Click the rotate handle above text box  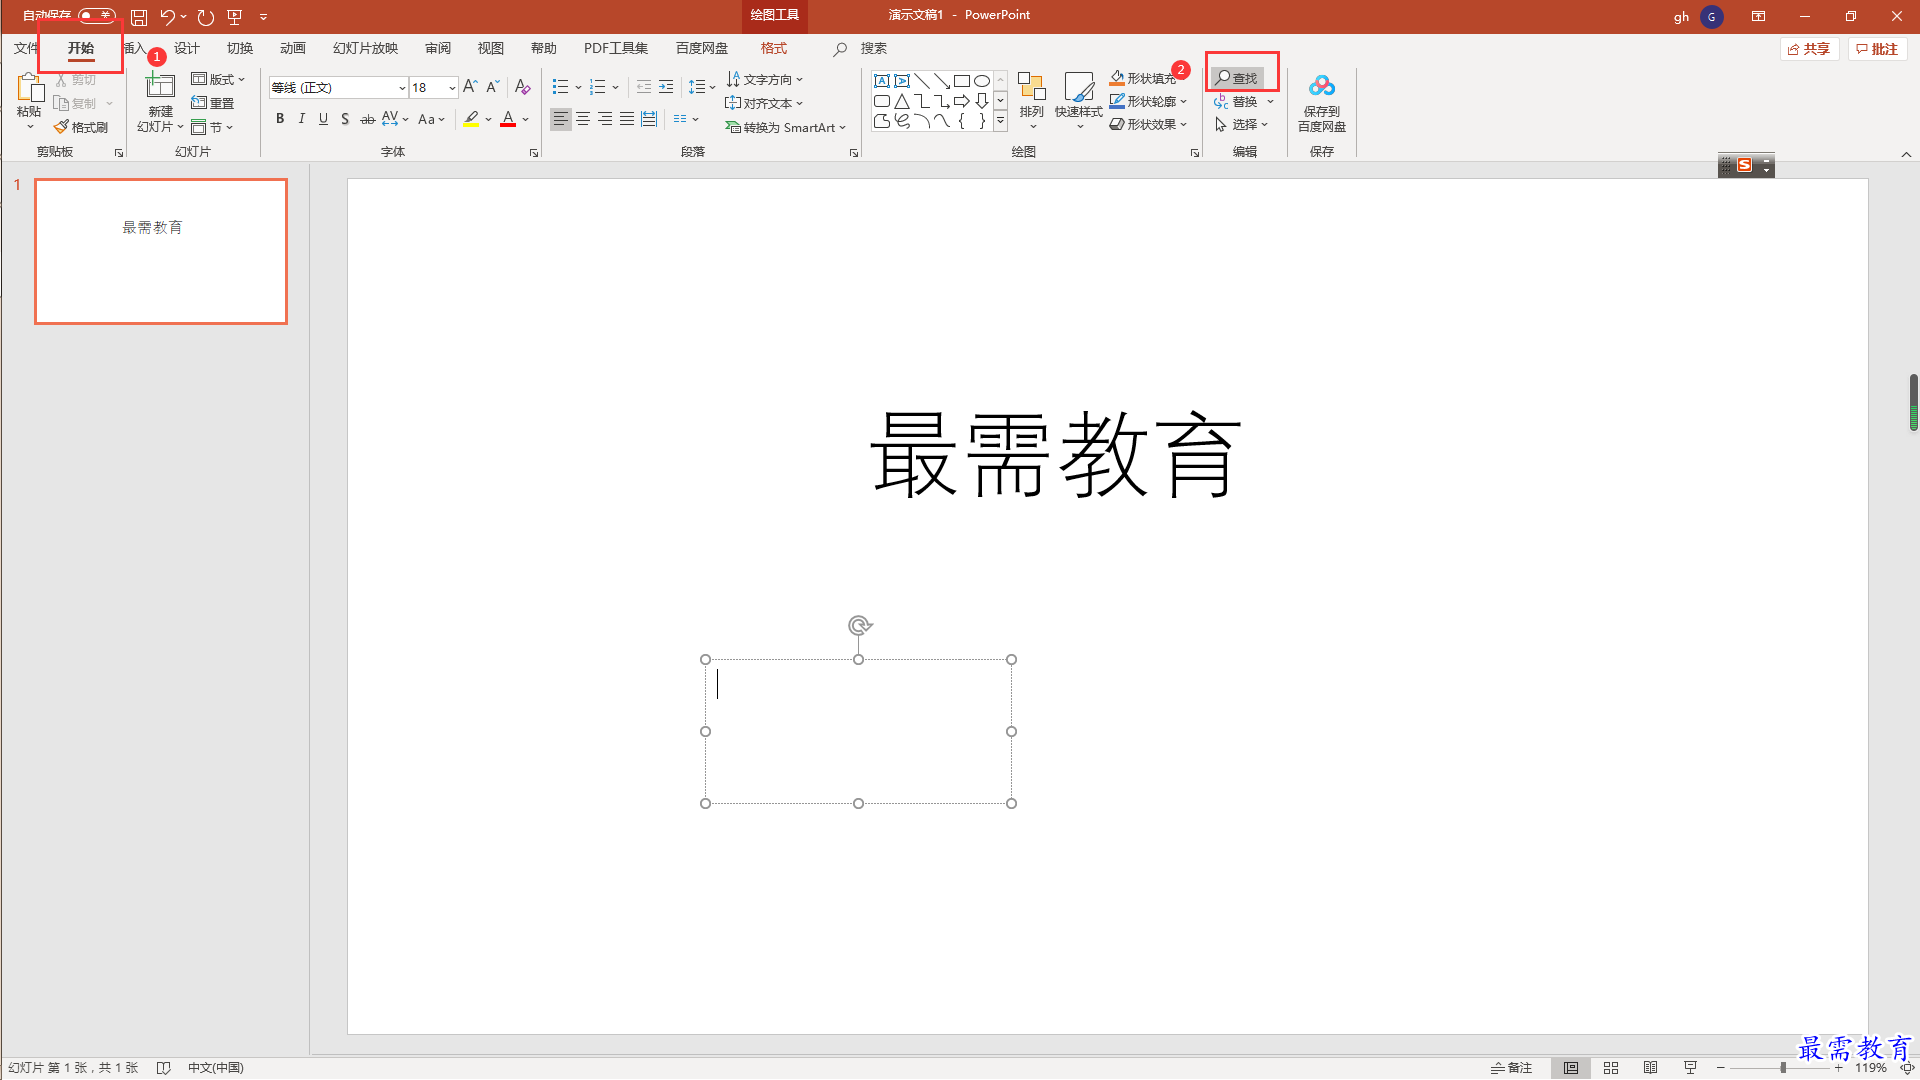859,625
